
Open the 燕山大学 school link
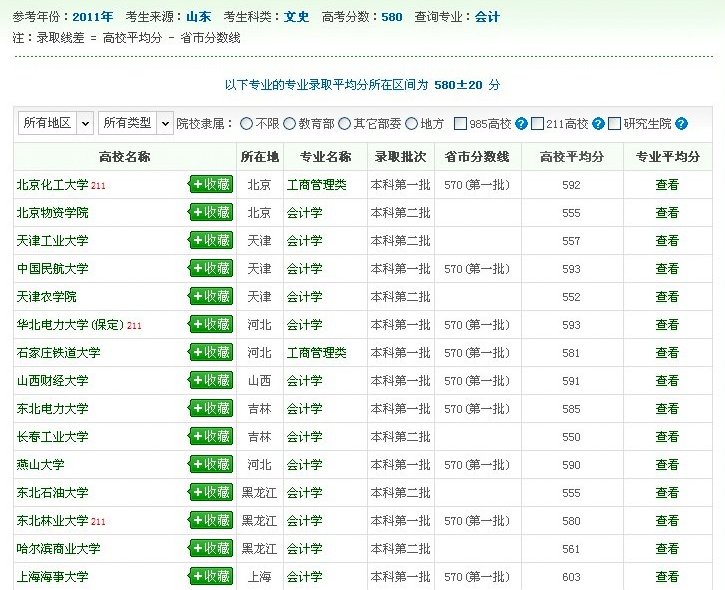[x=40, y=465]
